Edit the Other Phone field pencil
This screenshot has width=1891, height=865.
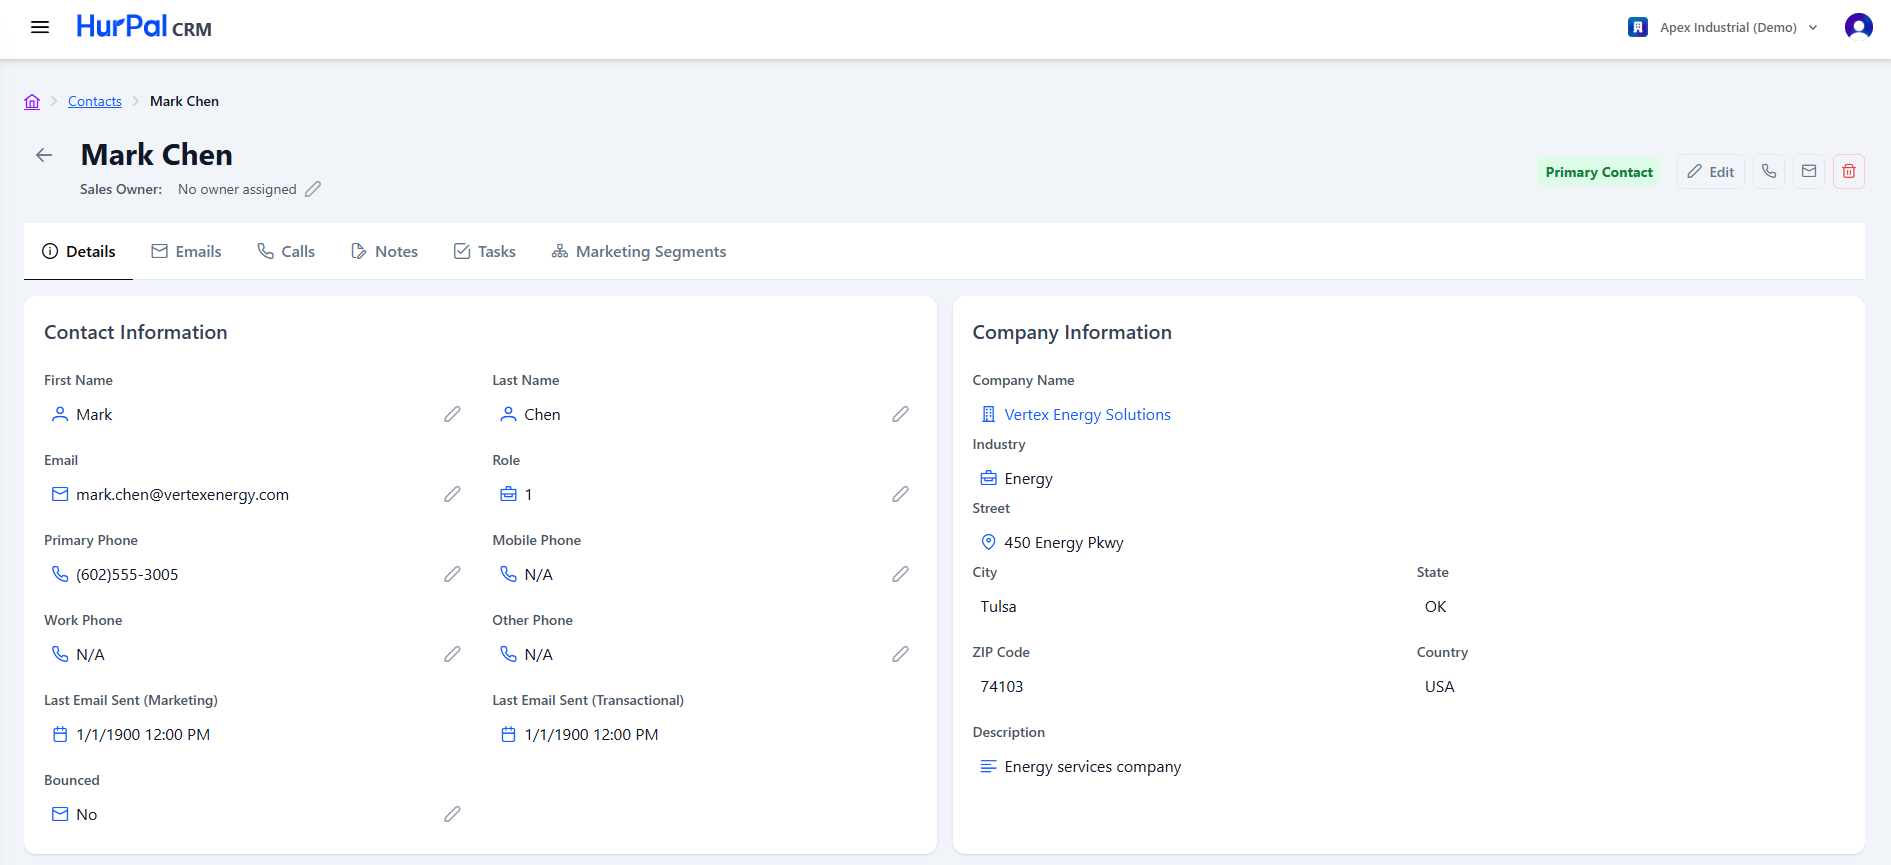point(900,654)
